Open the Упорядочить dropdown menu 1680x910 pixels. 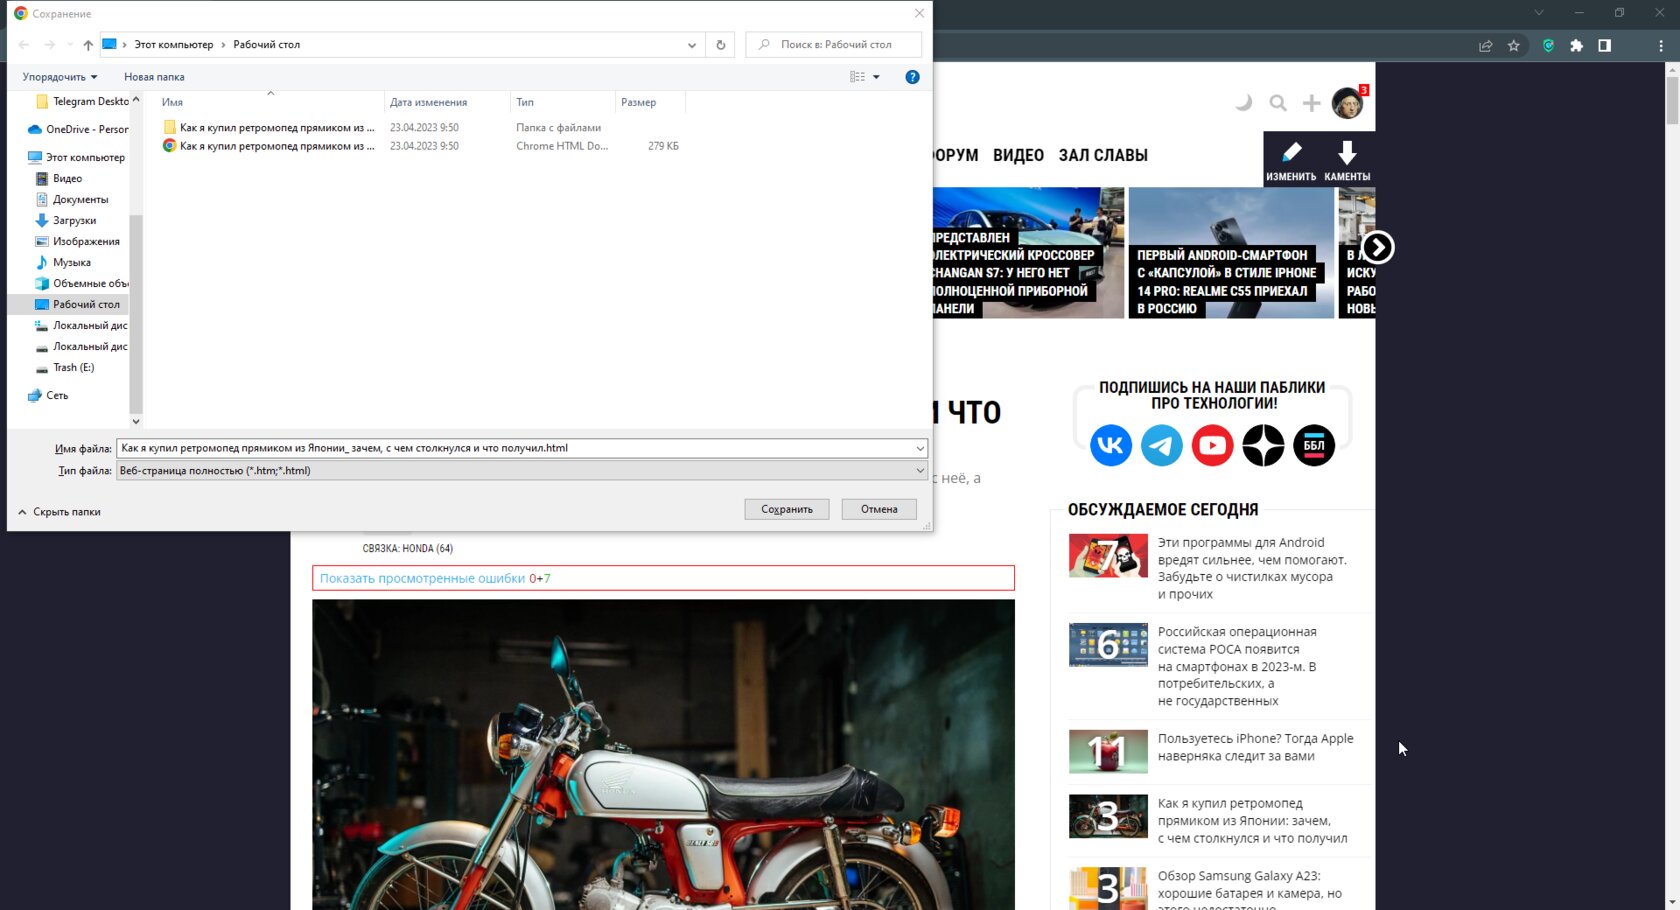pos(60,77)
